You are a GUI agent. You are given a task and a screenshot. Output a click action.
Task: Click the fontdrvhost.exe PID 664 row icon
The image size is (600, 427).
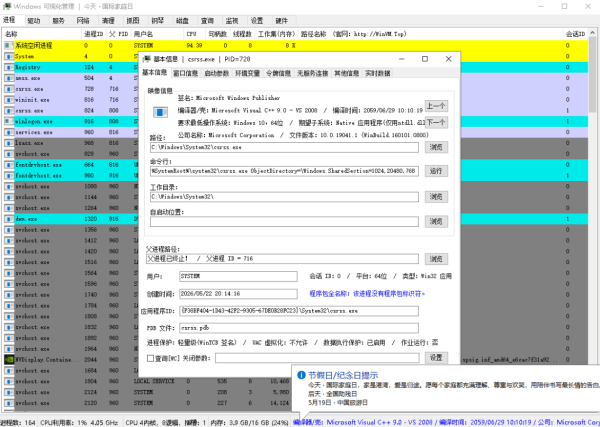click(9, 165)
